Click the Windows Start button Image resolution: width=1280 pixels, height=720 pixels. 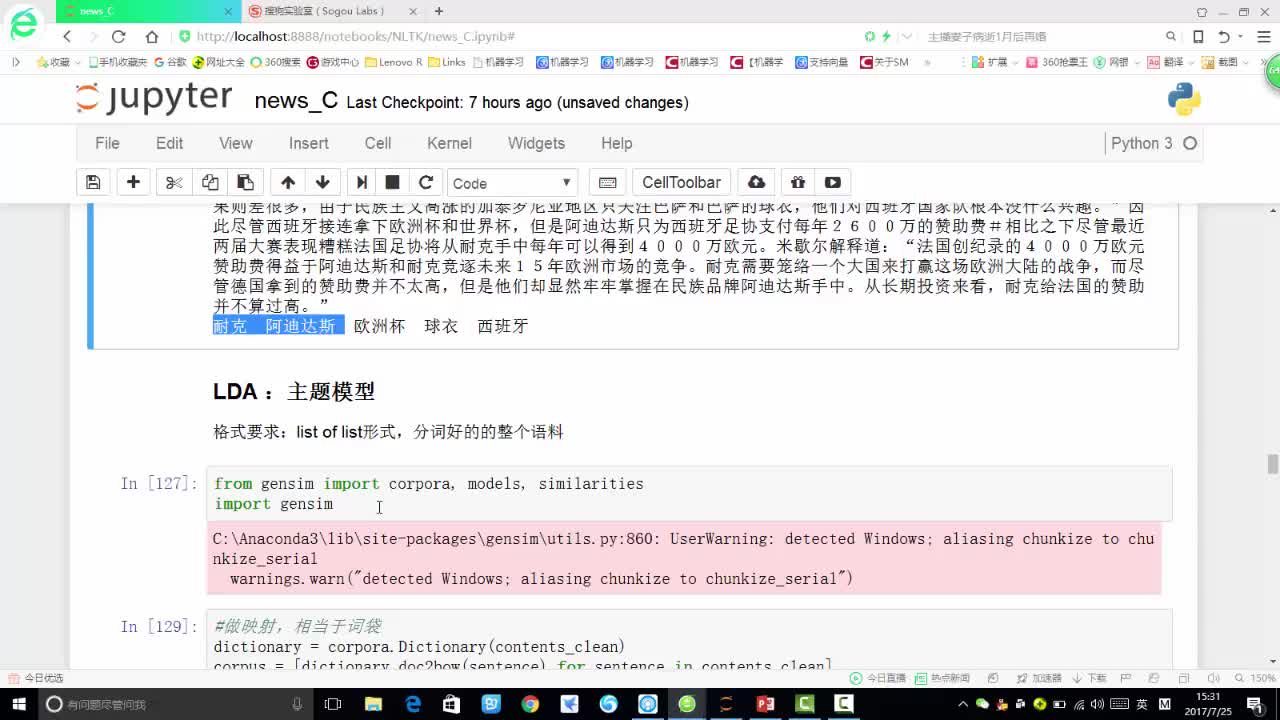pyautogui.click(x=18, y=704)
